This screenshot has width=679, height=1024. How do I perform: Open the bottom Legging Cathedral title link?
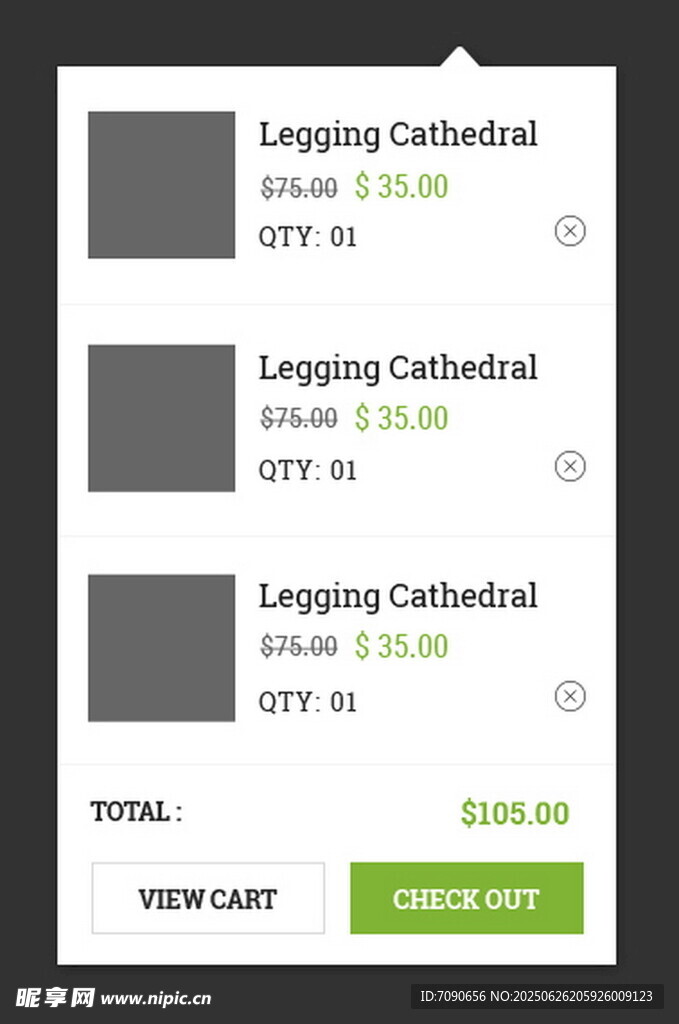(398, 596)
